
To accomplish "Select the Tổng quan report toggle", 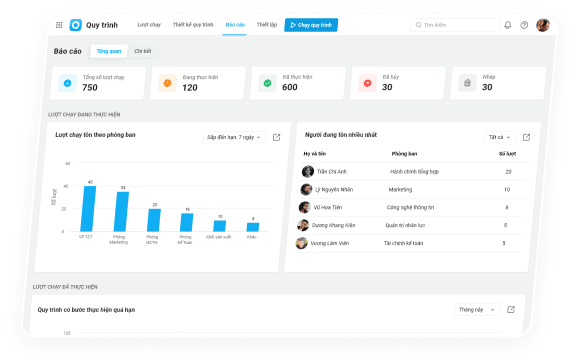I will (109, 51).
